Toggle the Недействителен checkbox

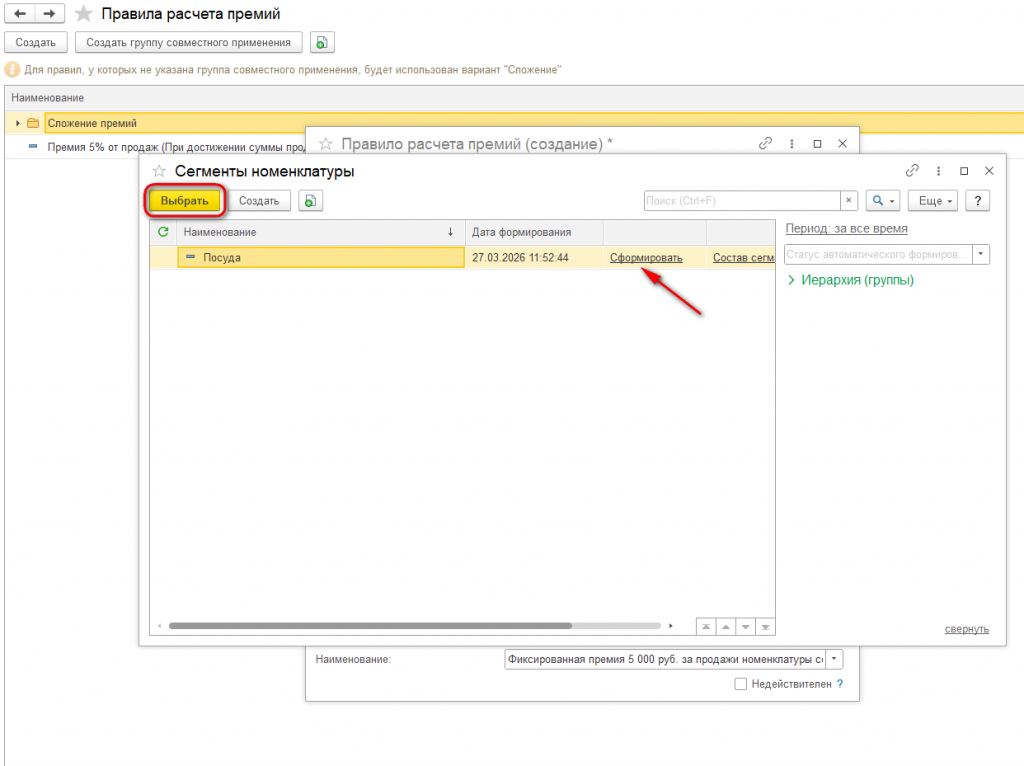click(741, 684)
